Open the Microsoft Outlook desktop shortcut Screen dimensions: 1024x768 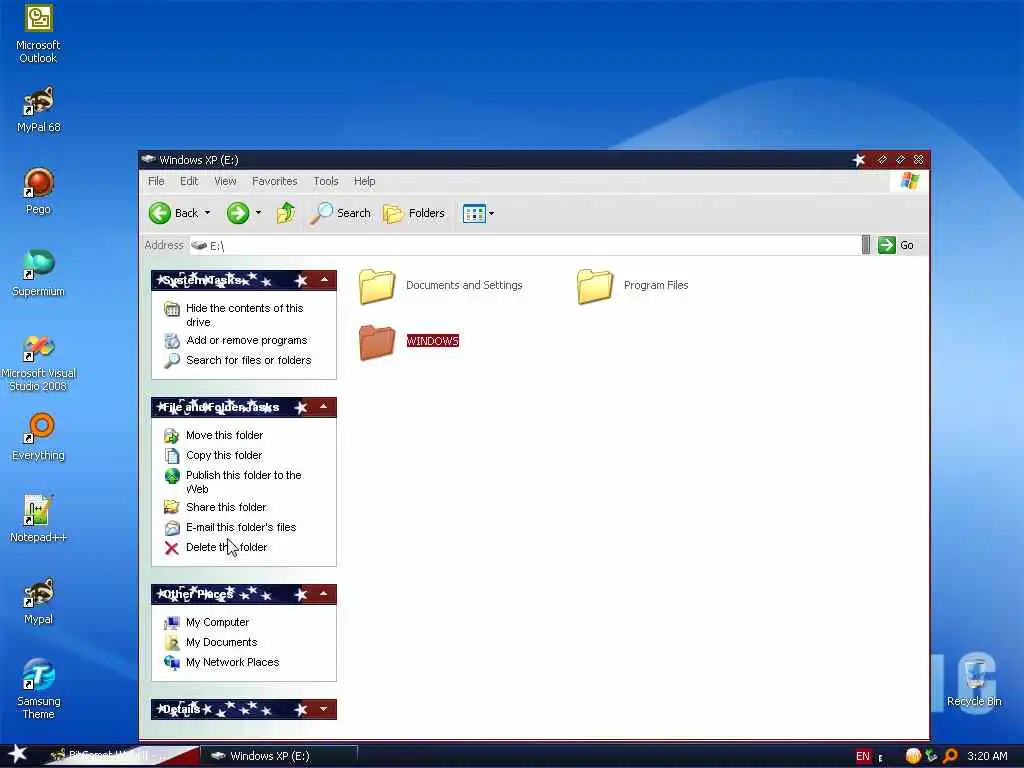[38, 34]
